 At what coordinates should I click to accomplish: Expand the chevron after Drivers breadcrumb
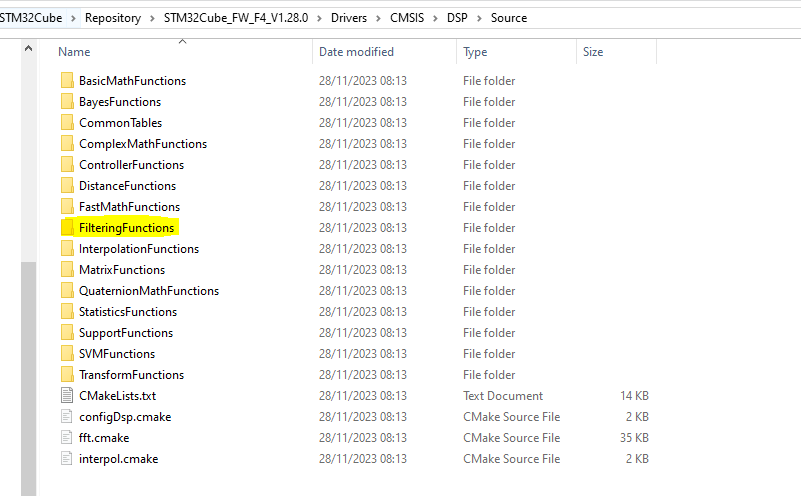tap(379, 18)
